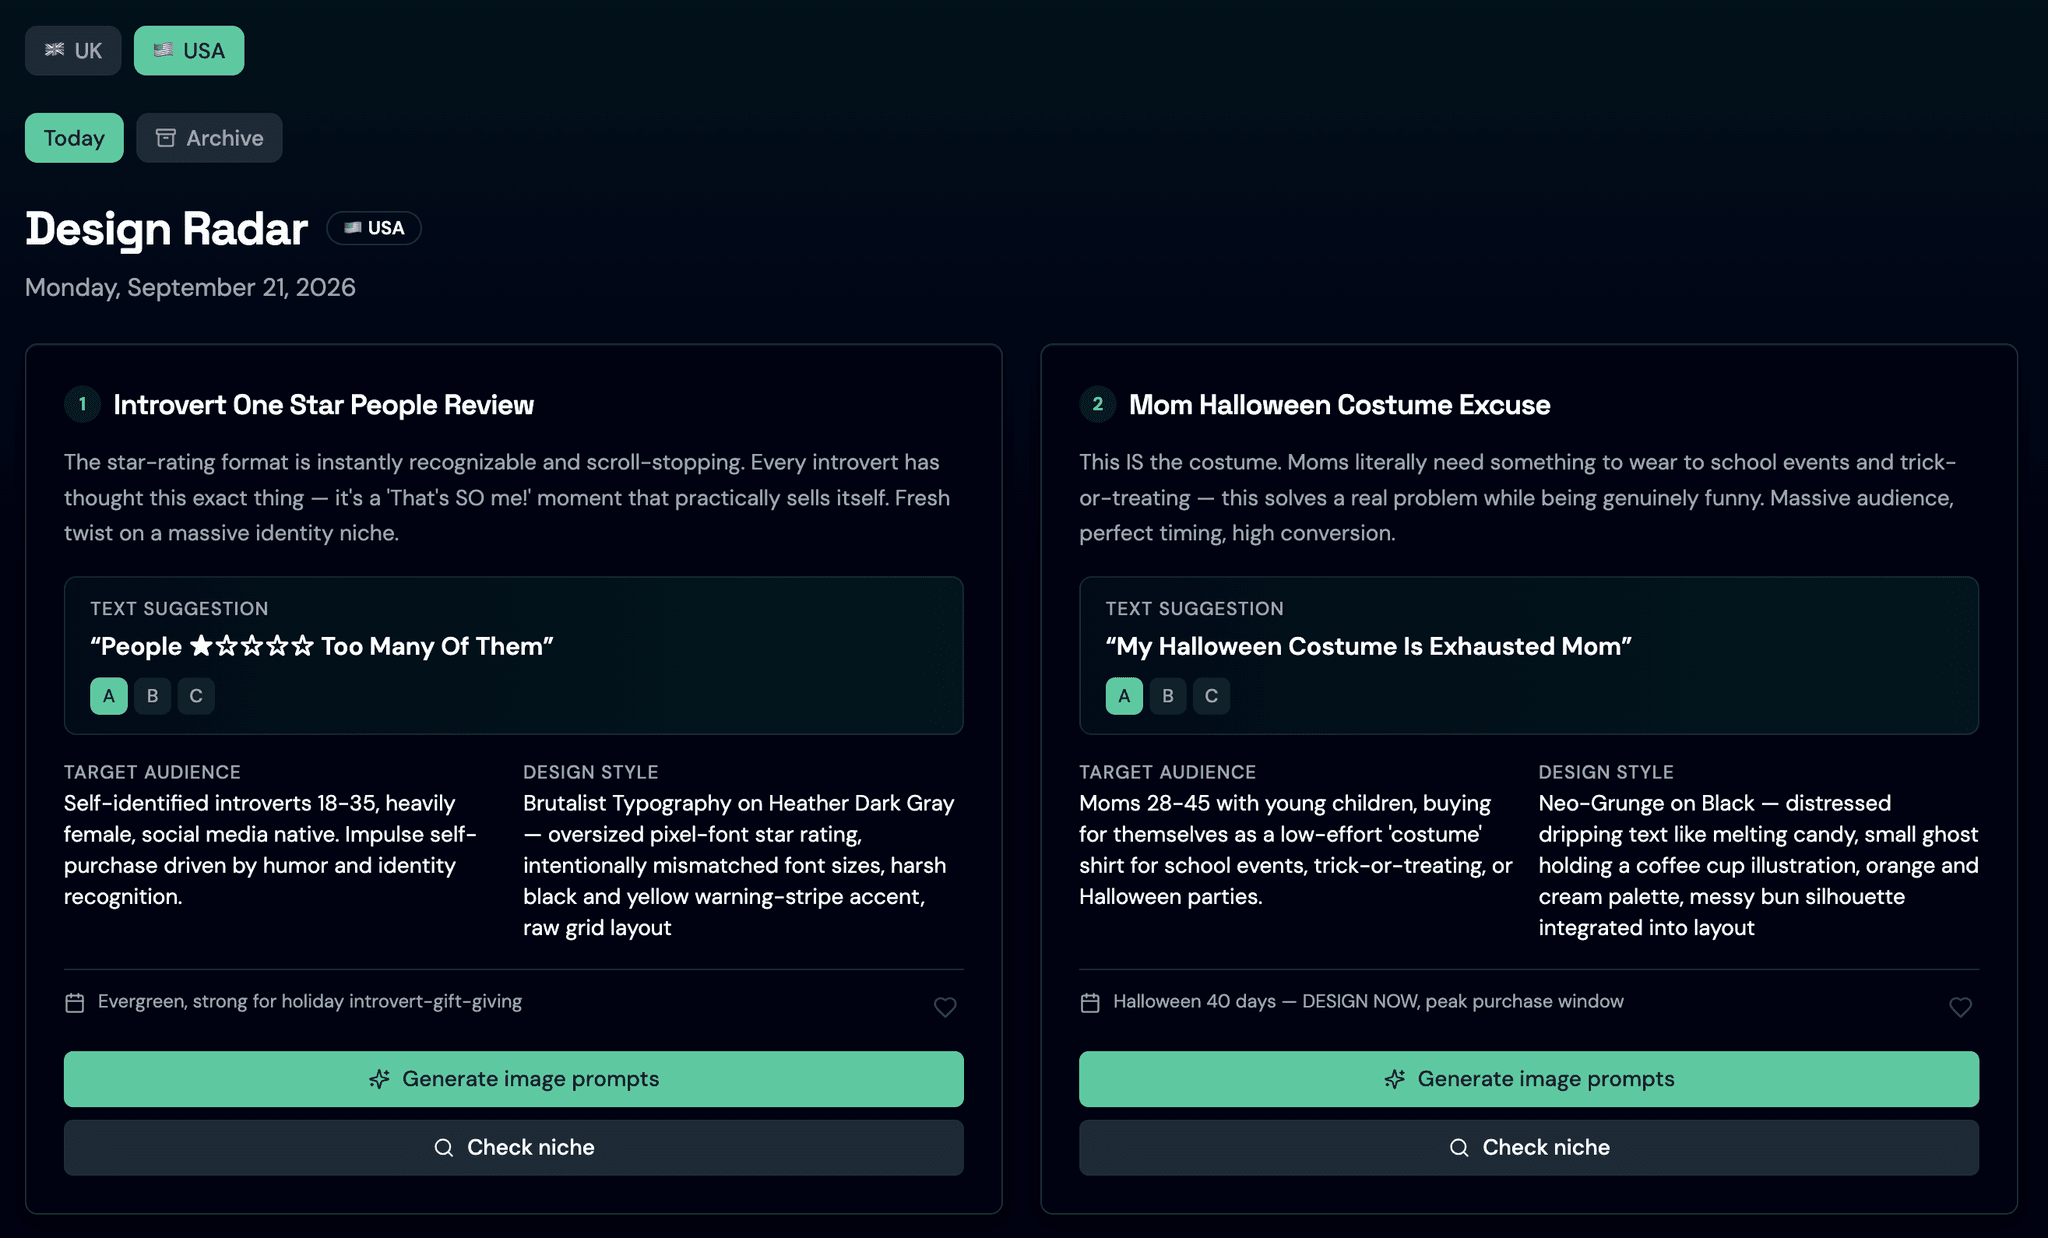Click the date Monday, September 21, 2026

point(190,287)
